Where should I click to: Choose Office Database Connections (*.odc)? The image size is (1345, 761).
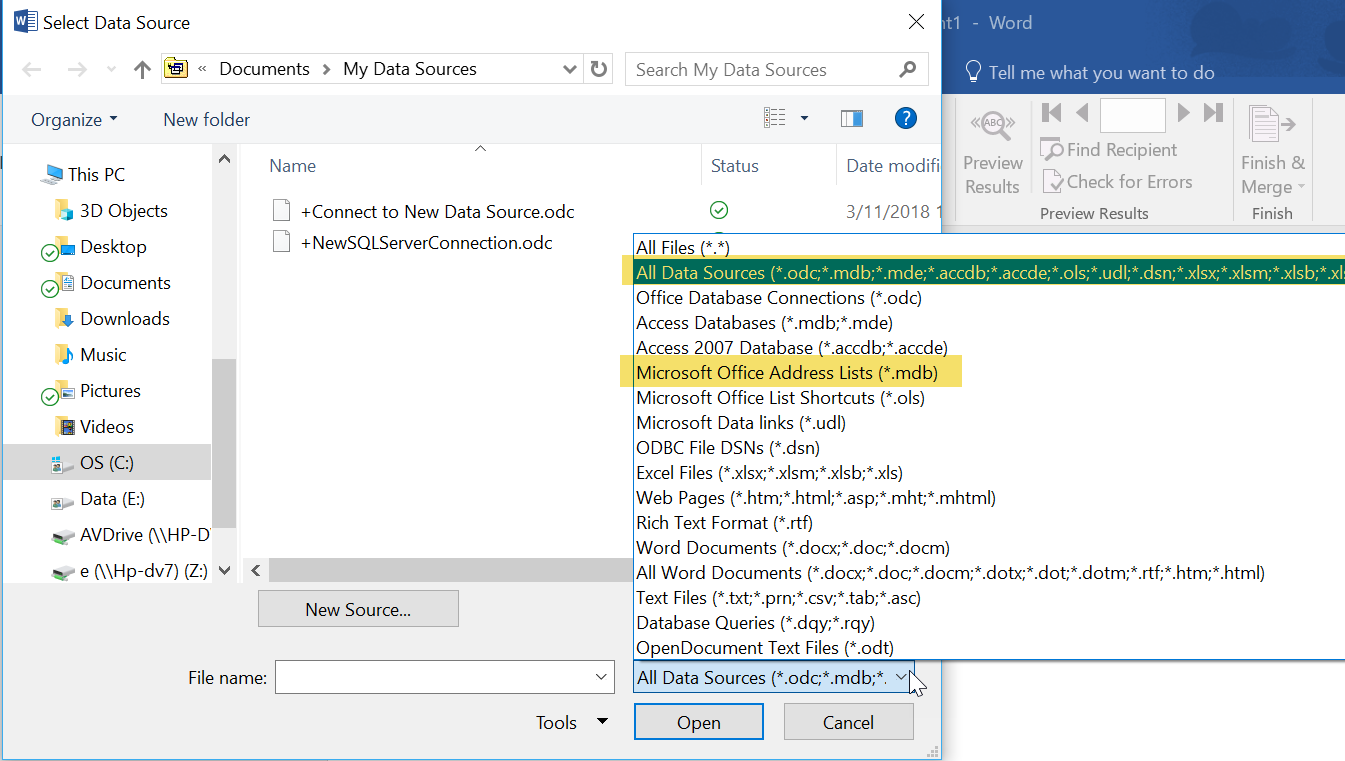(x=779, y=297)
